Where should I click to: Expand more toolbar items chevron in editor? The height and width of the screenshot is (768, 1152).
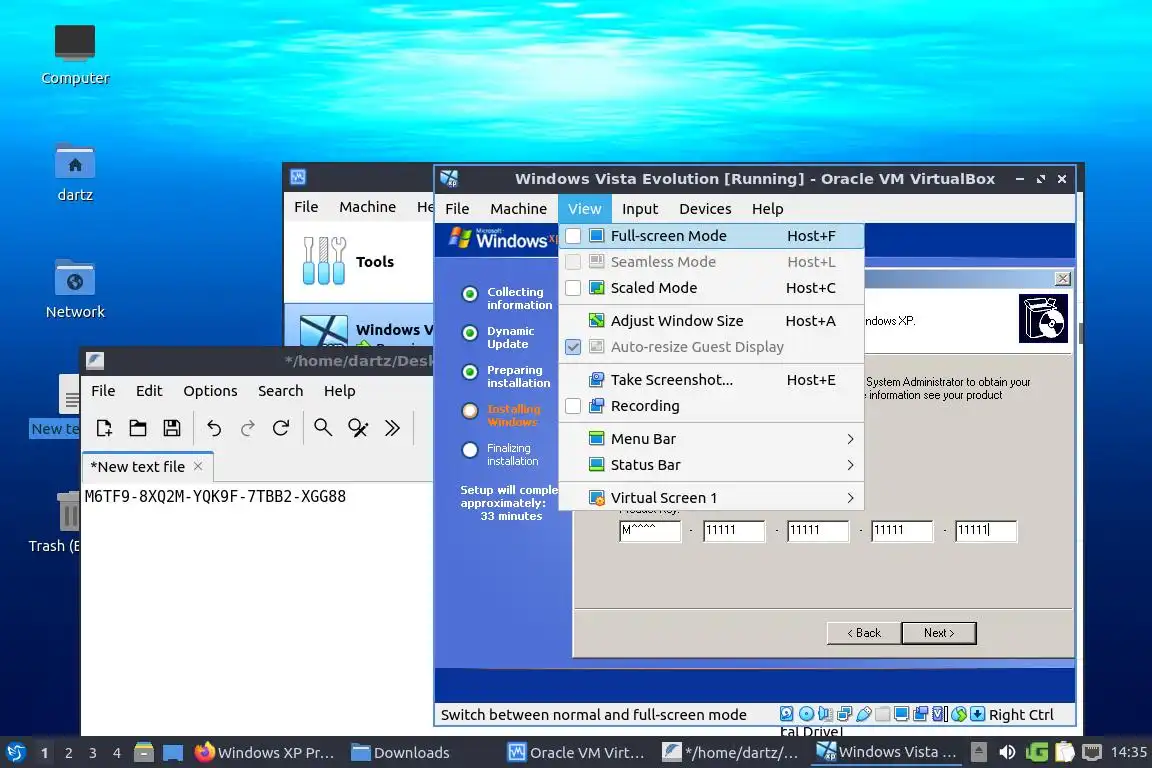click(392, 428)
